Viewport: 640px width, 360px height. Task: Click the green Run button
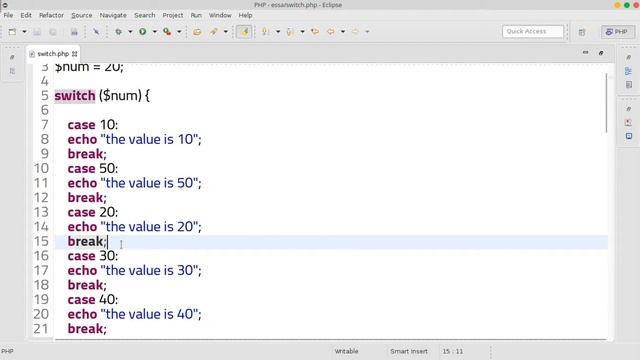tap(142, 31)
